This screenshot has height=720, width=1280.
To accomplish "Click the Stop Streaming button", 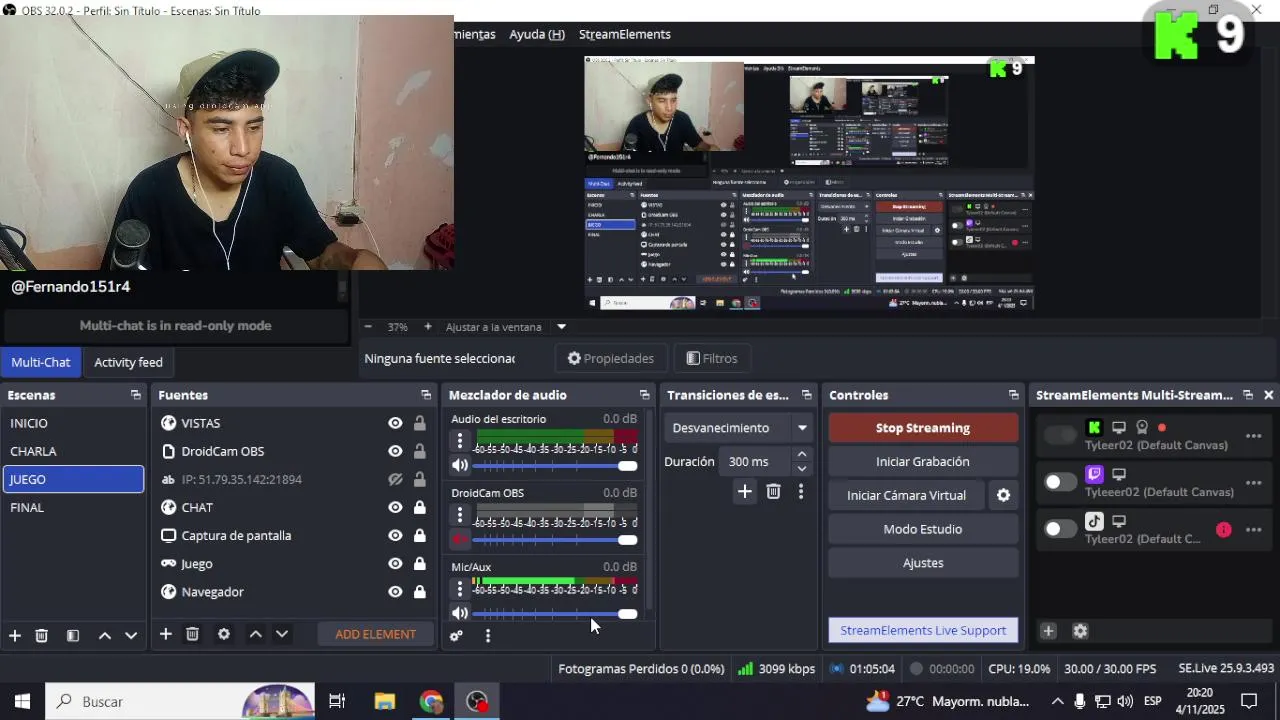I will point(923,428).
